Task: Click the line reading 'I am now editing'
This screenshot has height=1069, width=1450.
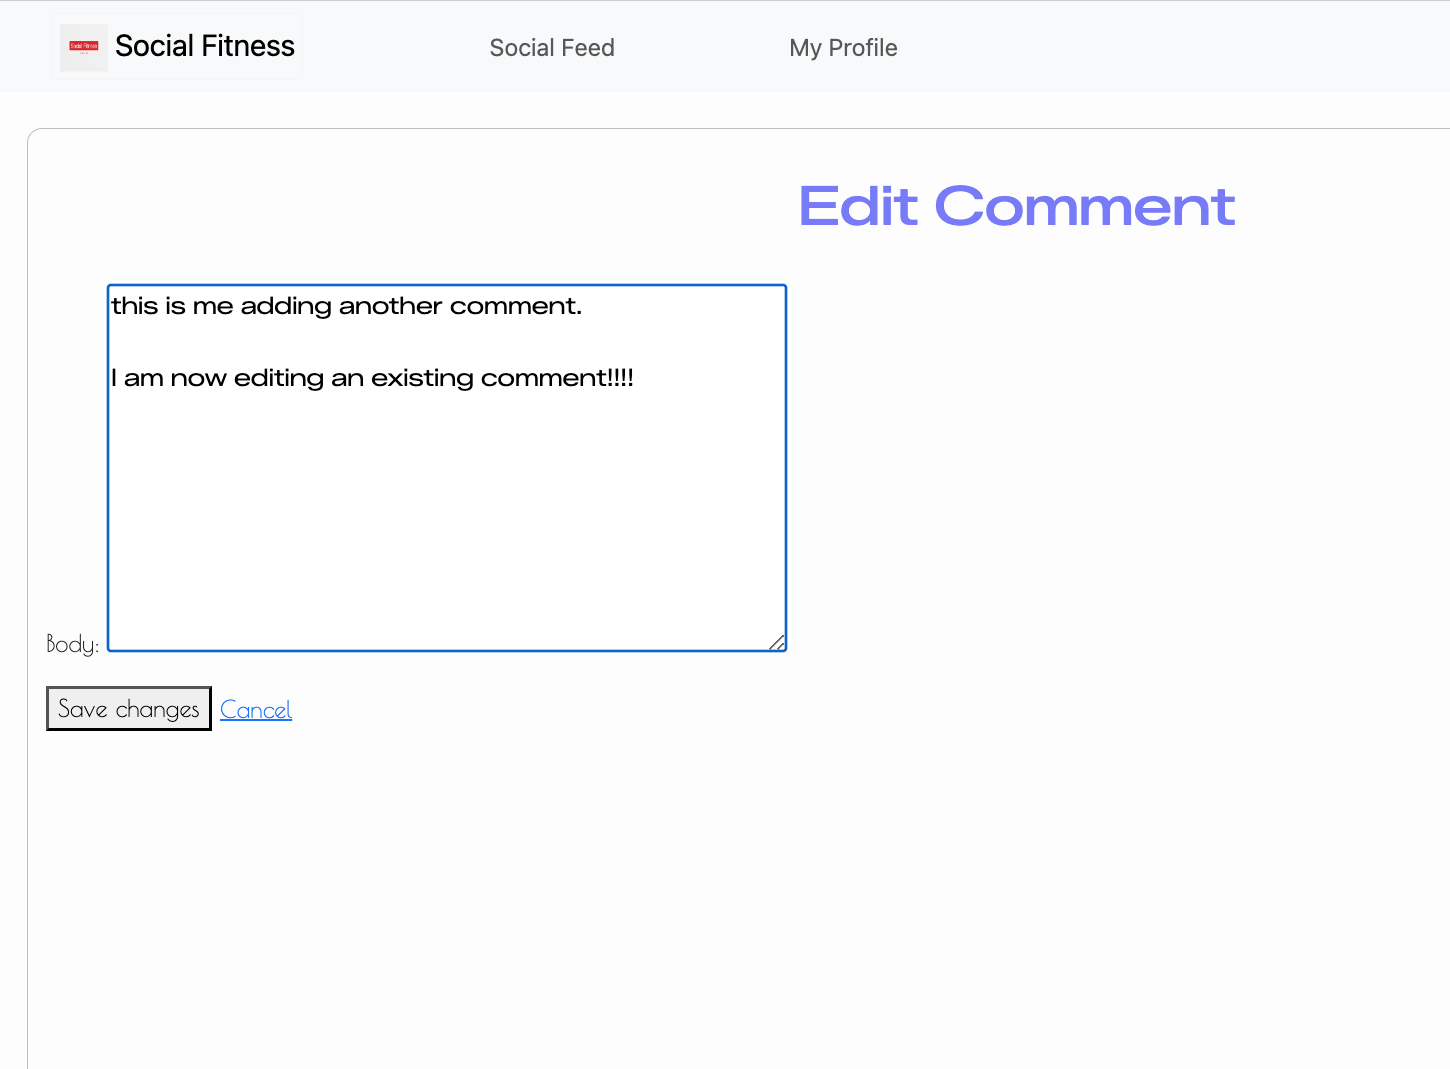Action: pos(372,378)
